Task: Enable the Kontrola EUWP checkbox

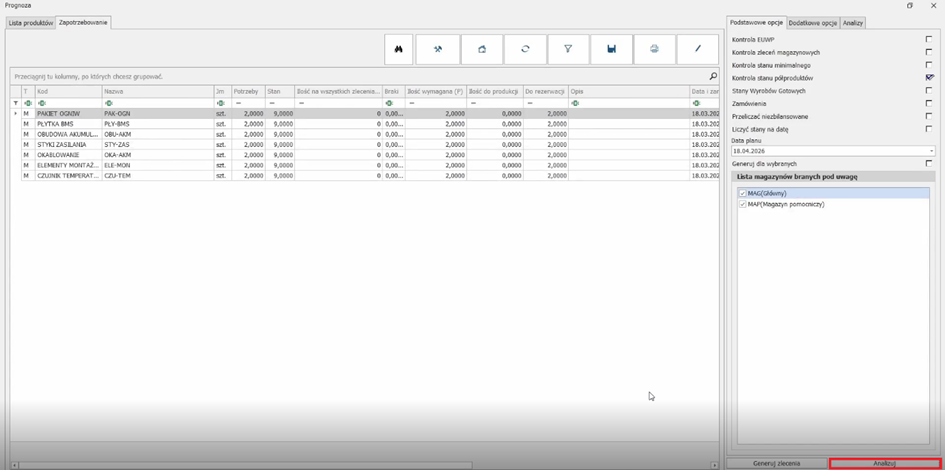Action: click(x=929, y=39)
